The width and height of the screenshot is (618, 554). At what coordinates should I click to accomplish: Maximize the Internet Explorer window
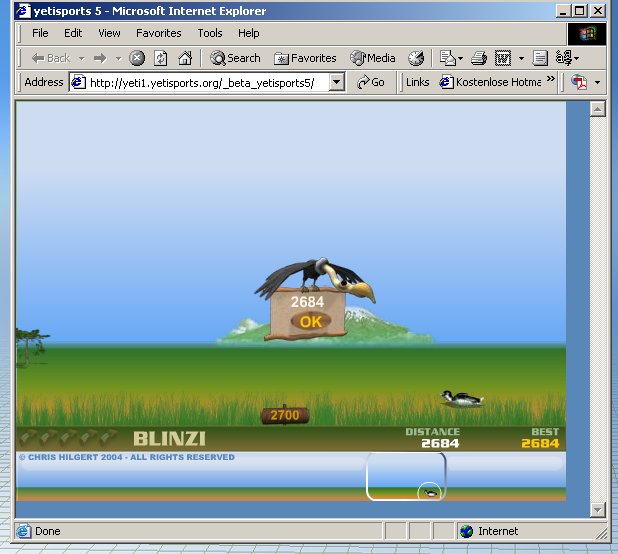(x=580, y=11)
